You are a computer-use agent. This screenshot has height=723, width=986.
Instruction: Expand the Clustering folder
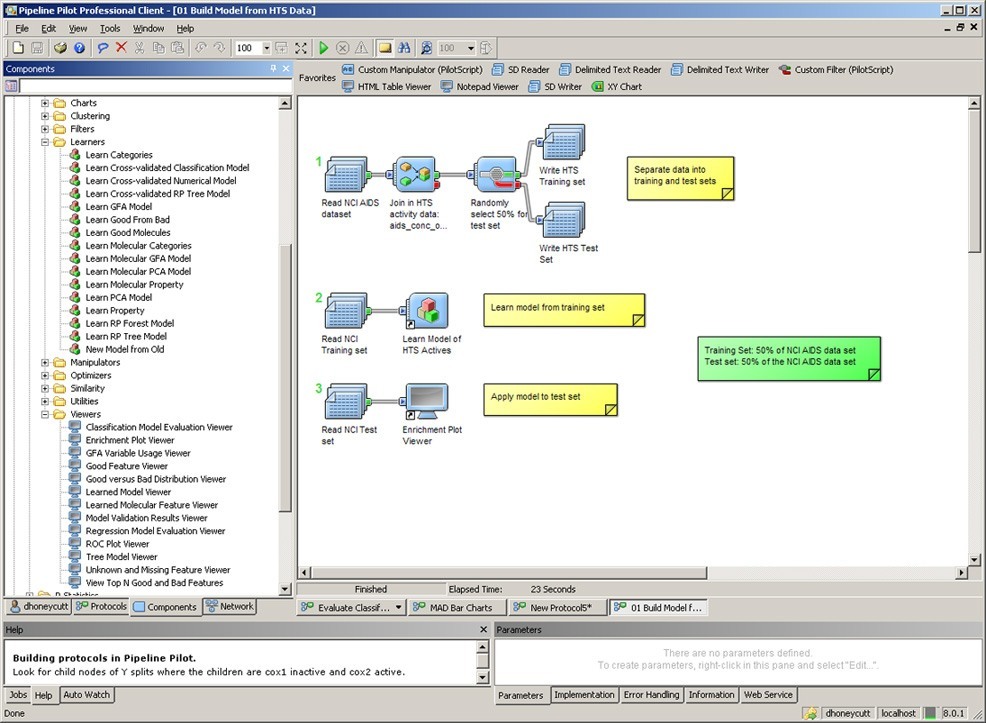(45, 116)
